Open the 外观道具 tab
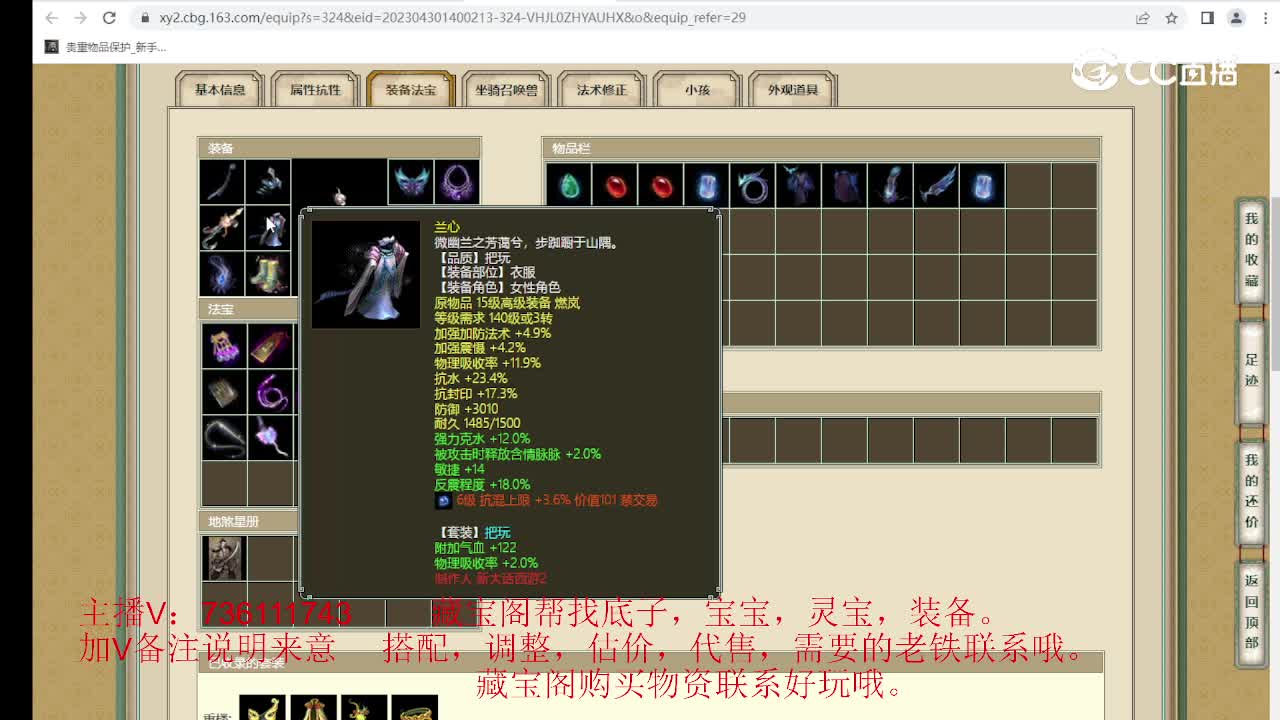Screen dimensions: 1280x720 coord(793,89)
